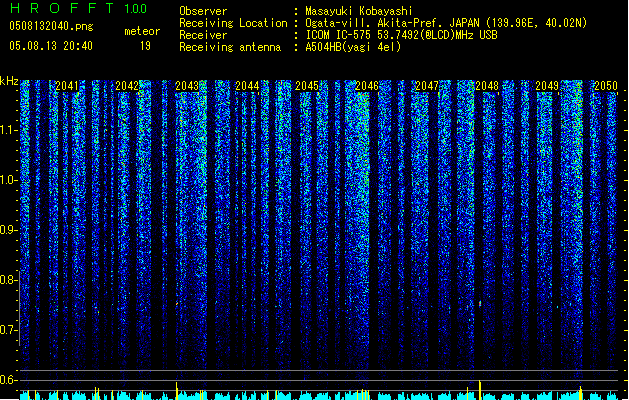Click the HROFFT title text
The height and width of the screenshot is (400, 629).
[62, 8]
